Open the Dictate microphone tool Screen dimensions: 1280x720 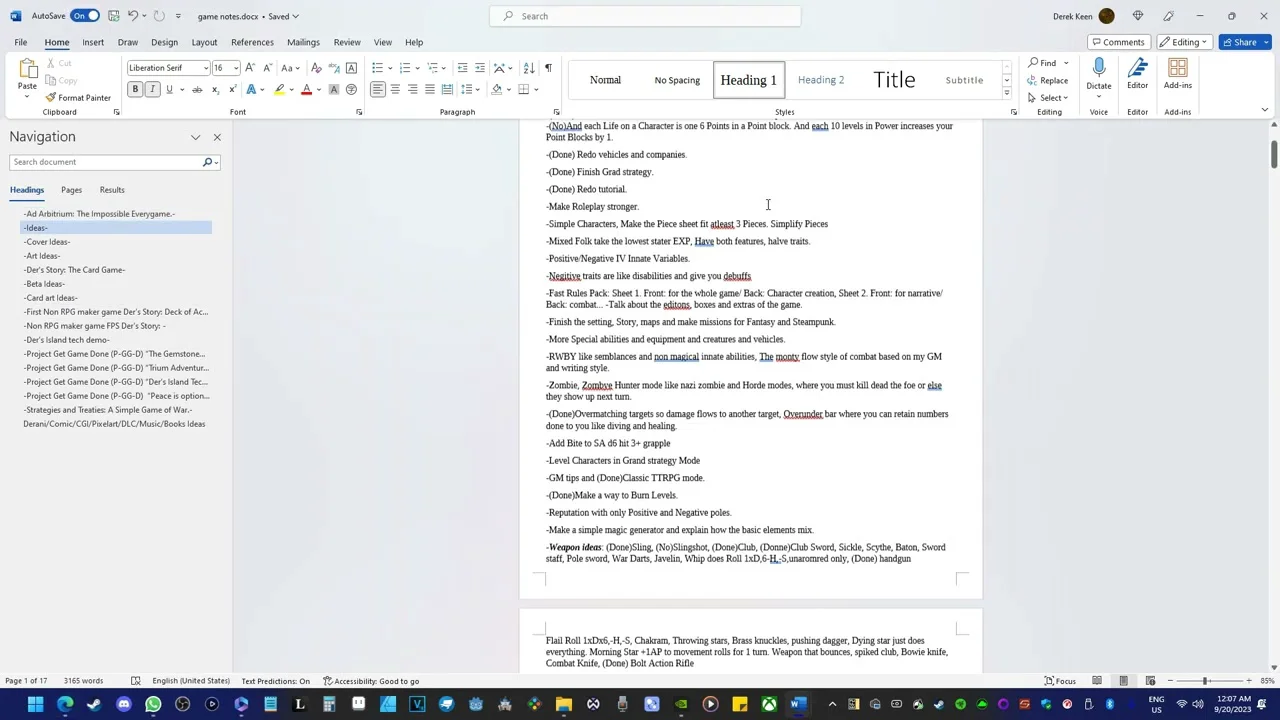coord(1098,74)
